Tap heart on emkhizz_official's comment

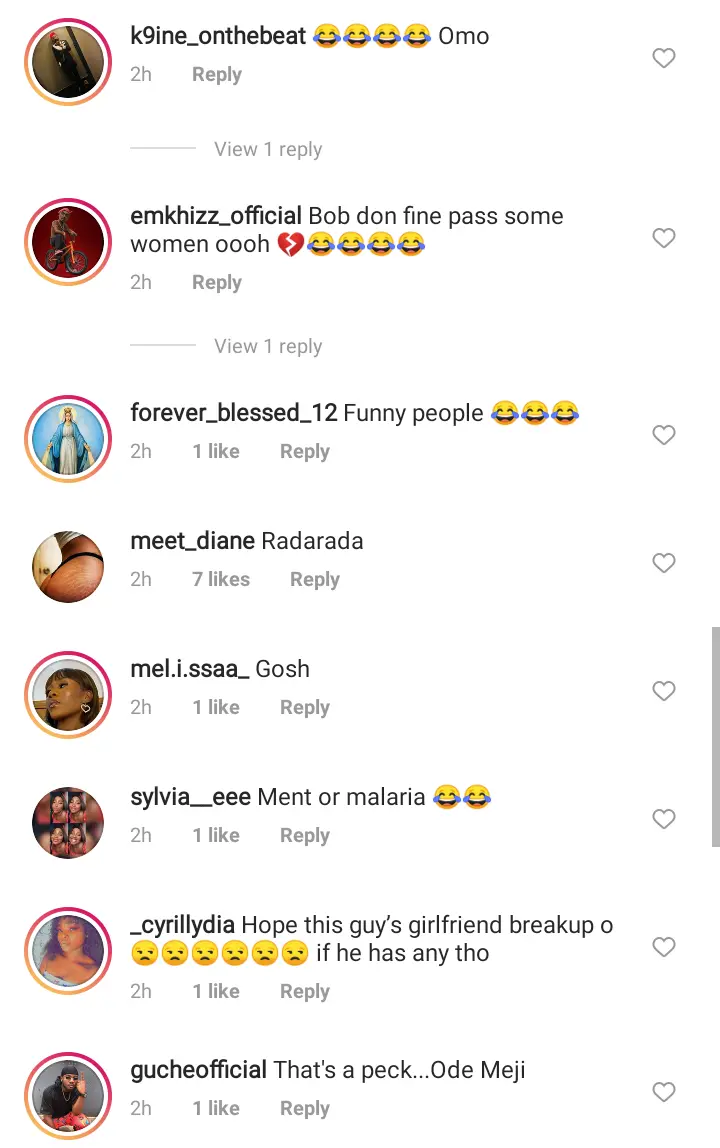tap(664, 238)
